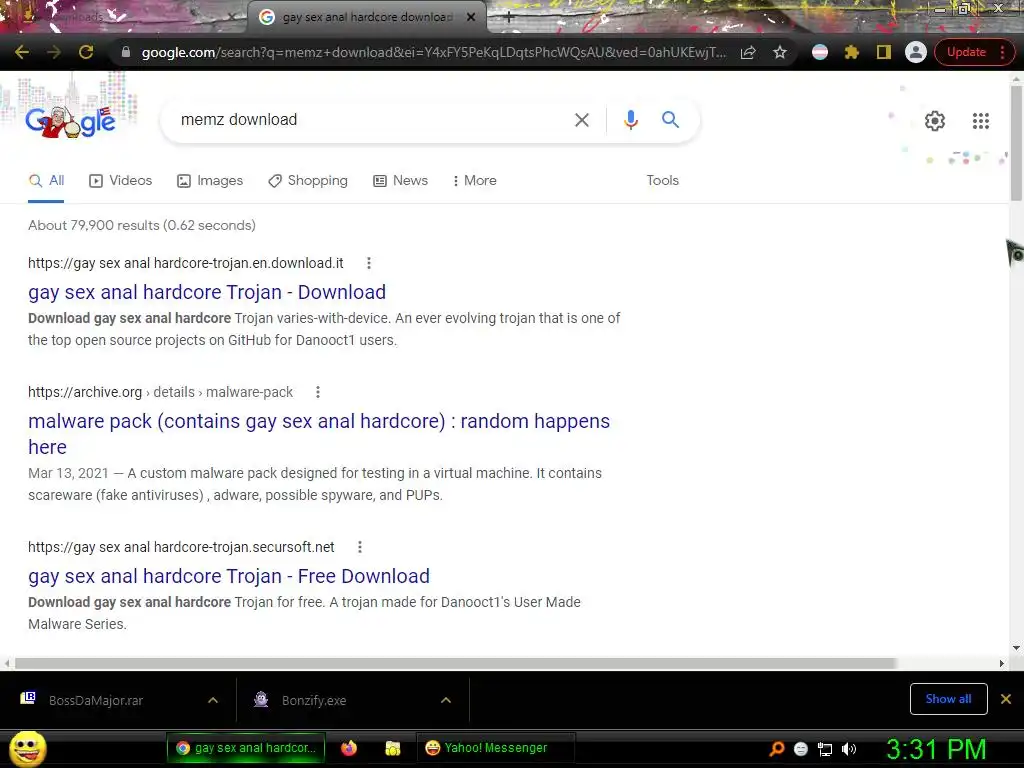The width and height of the screenshot is (1024, 768).
Task: Open the 'Trojan - Download' result link
Action: click(x=207, y=293)
